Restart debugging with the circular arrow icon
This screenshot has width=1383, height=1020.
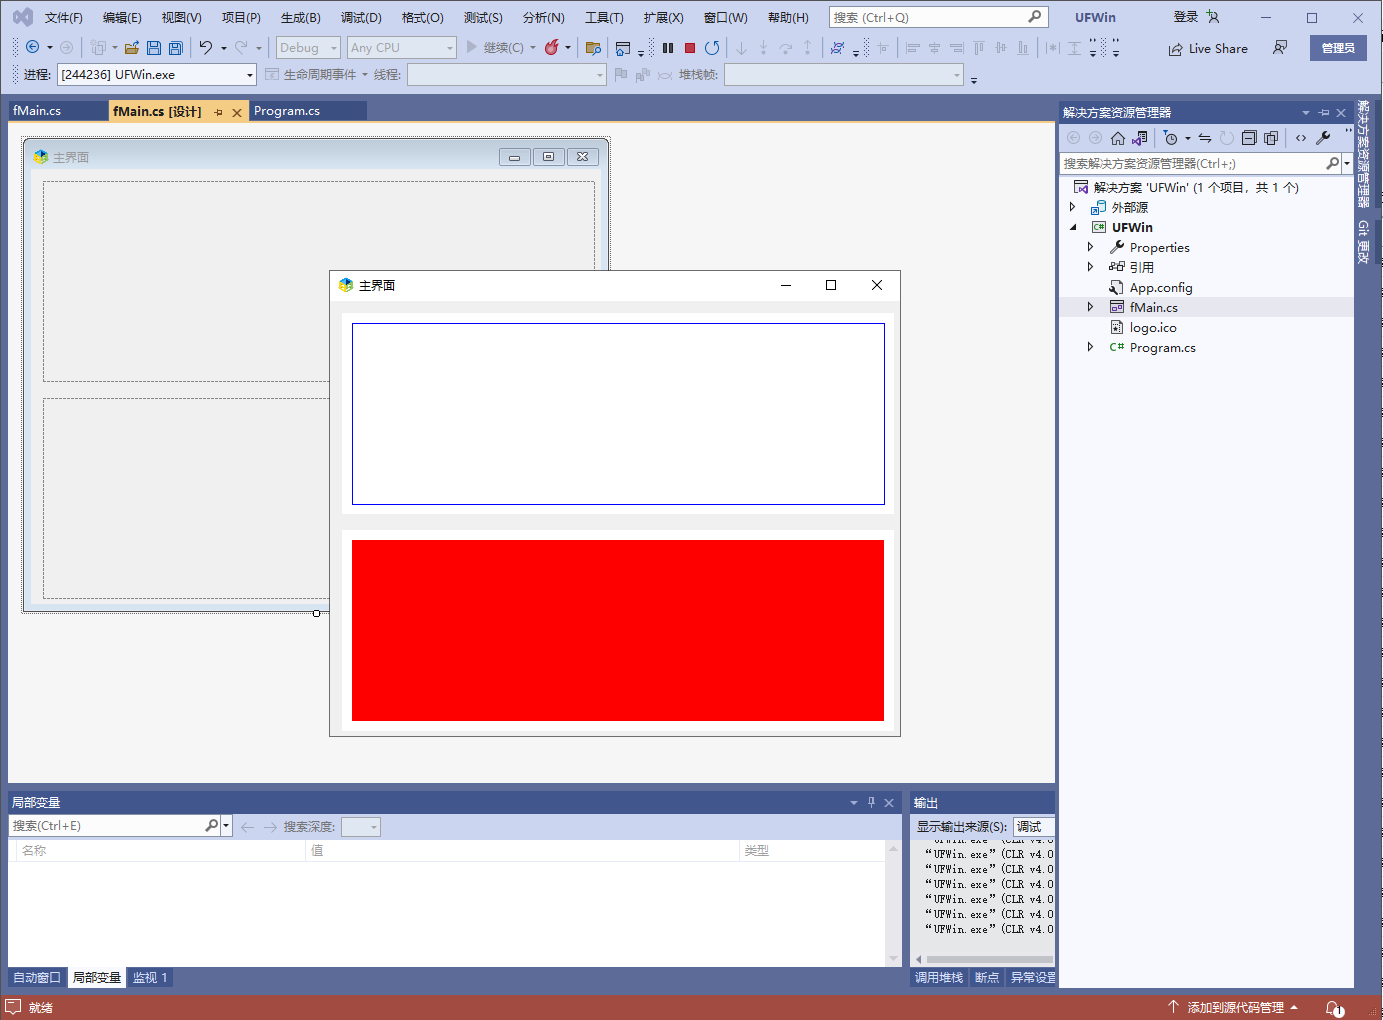(x=712, y=47)
